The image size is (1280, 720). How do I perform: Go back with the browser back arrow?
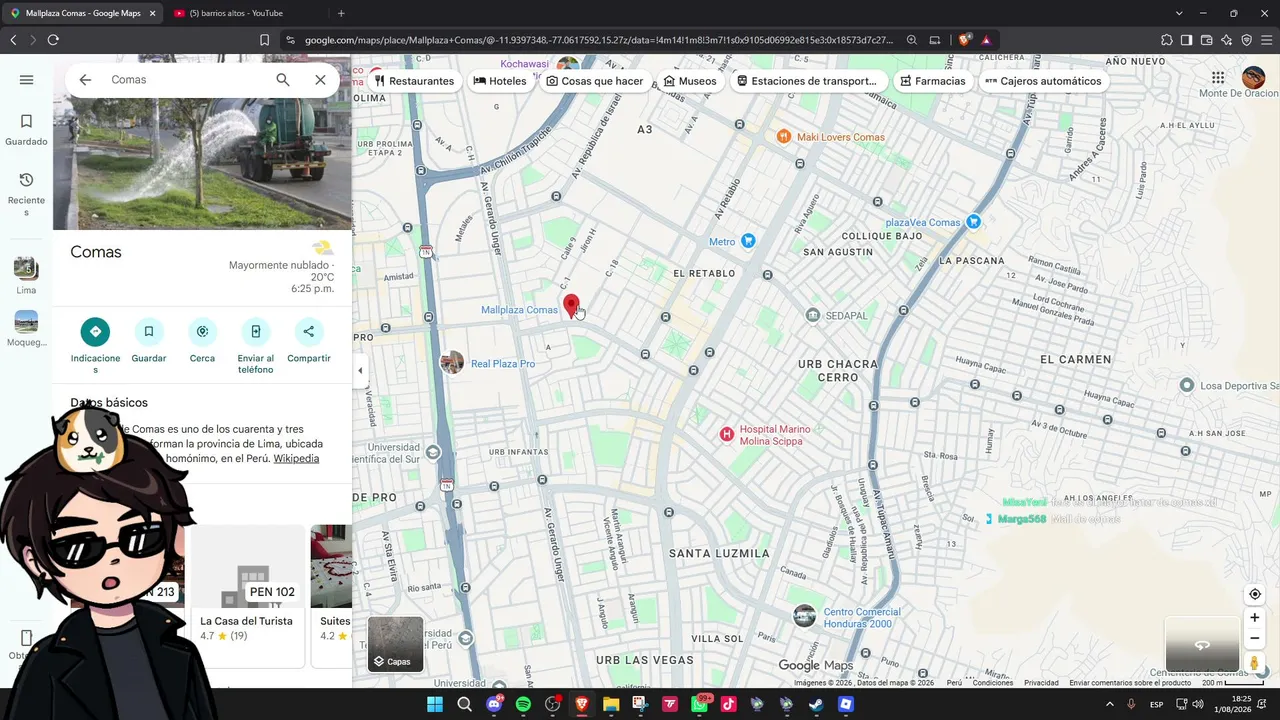tap(13, 40)
